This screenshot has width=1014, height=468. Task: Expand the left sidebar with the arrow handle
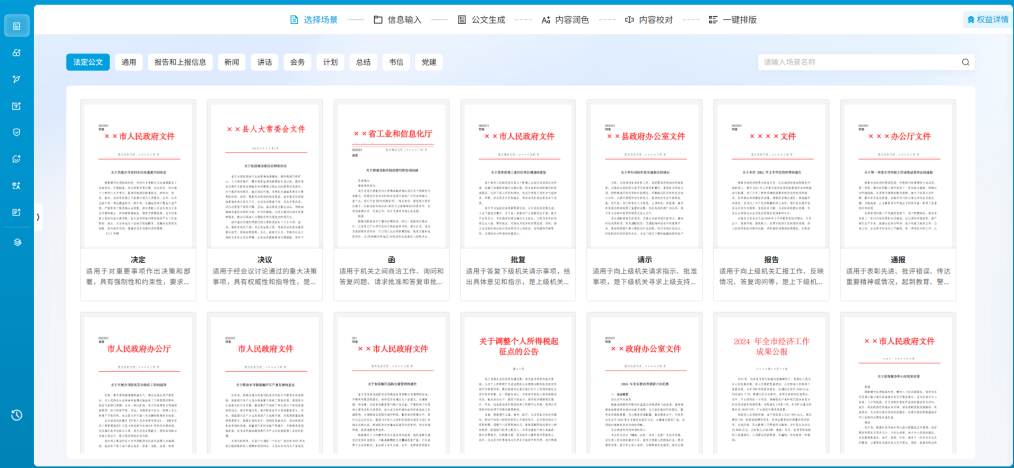pyautogui.click(x=38, y=217)
